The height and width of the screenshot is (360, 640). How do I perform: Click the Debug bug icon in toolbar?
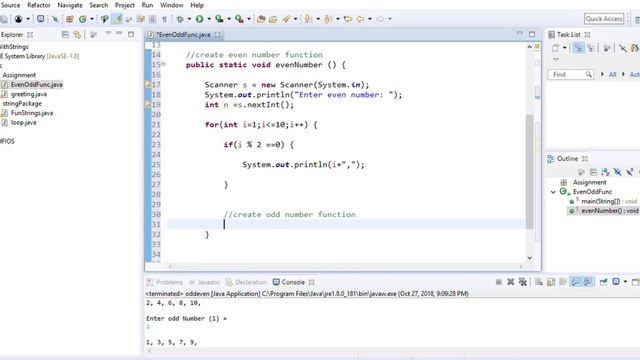pyautogui.click(x=180, y=19)
